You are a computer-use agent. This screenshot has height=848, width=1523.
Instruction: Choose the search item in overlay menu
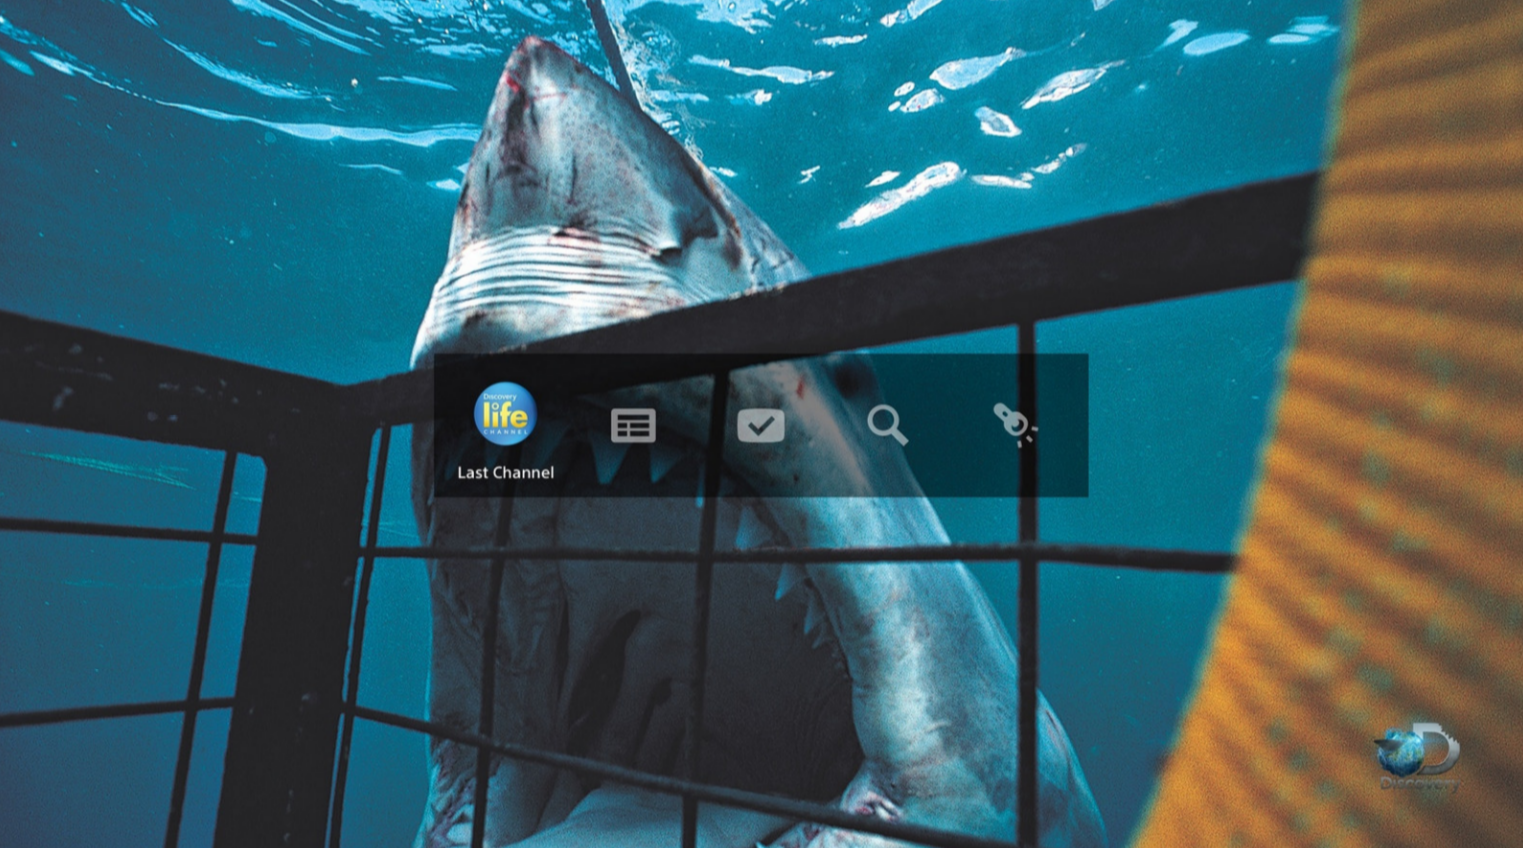887,425
